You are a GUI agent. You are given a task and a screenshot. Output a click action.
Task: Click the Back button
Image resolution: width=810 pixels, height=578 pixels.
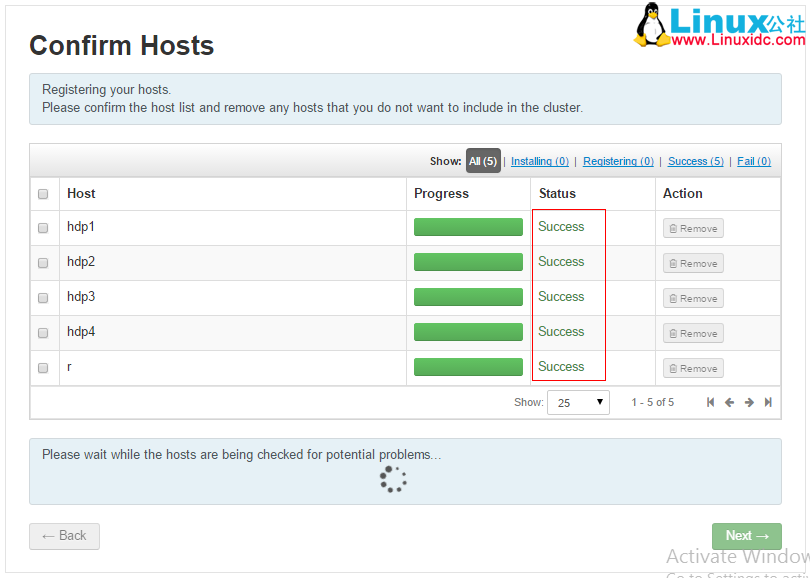pyautogui.click(x=64, y=536)
